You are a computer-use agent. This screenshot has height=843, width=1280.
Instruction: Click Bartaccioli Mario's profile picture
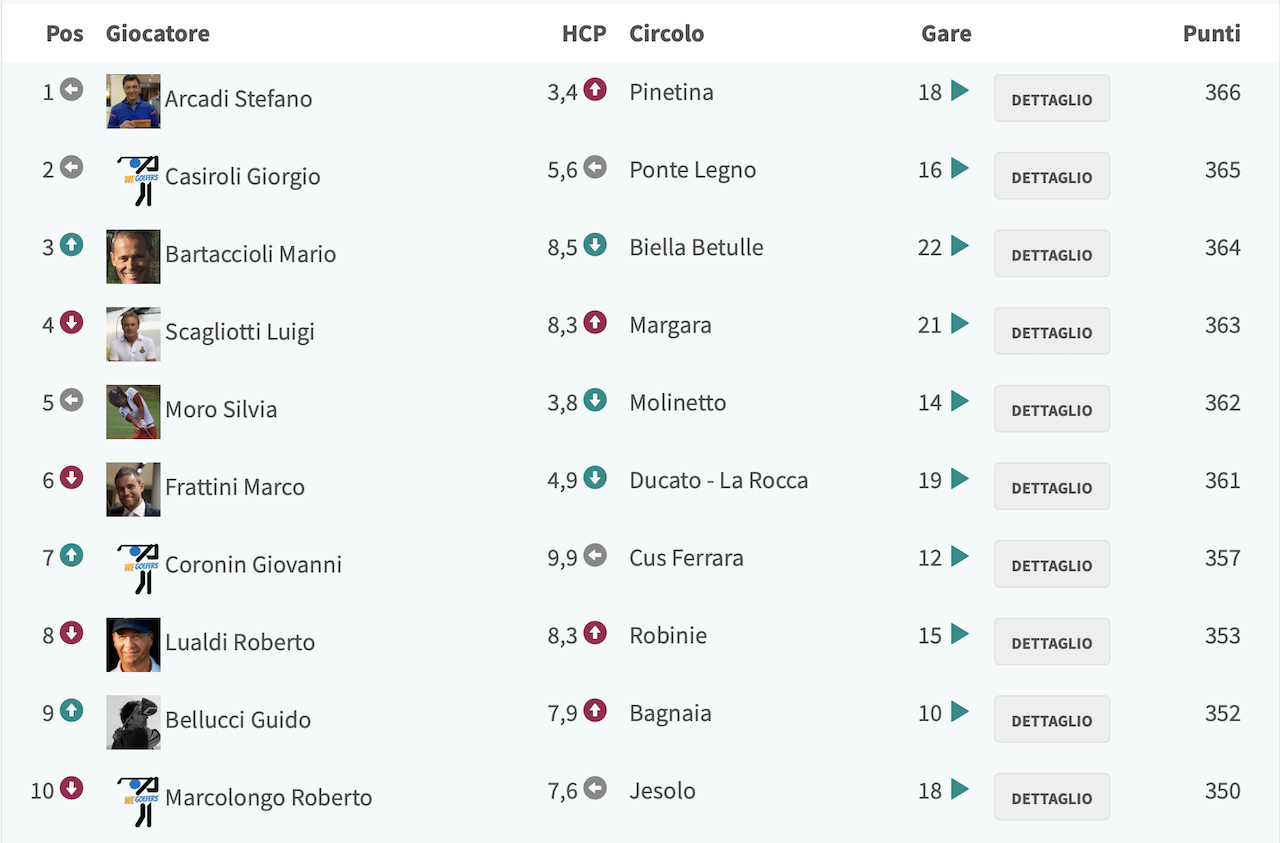(x=133, y=257)
